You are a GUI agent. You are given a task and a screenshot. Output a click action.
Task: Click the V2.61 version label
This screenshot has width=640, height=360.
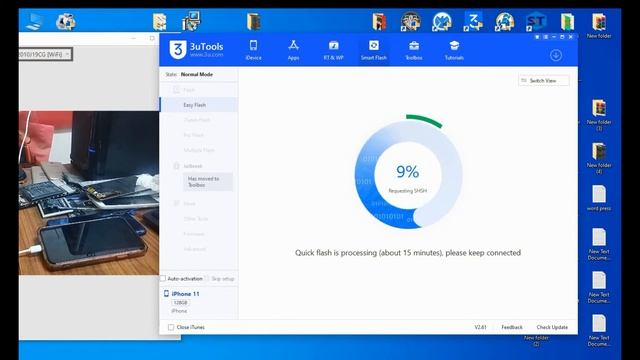[x=480, y=327]
